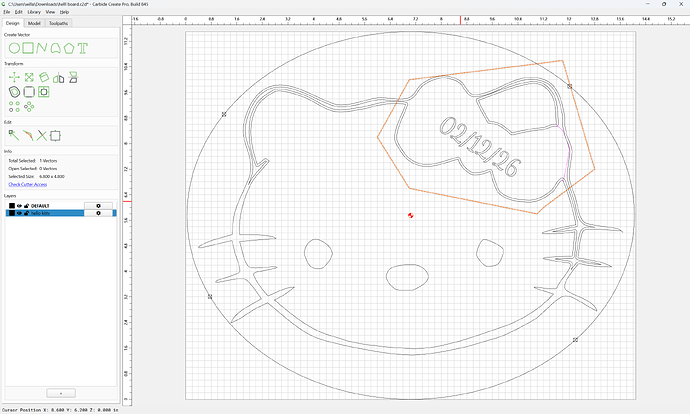This screenshot has width=690, height=414.
Task: Toggle visibility of hello kitty layer
Action: point(19,213)
